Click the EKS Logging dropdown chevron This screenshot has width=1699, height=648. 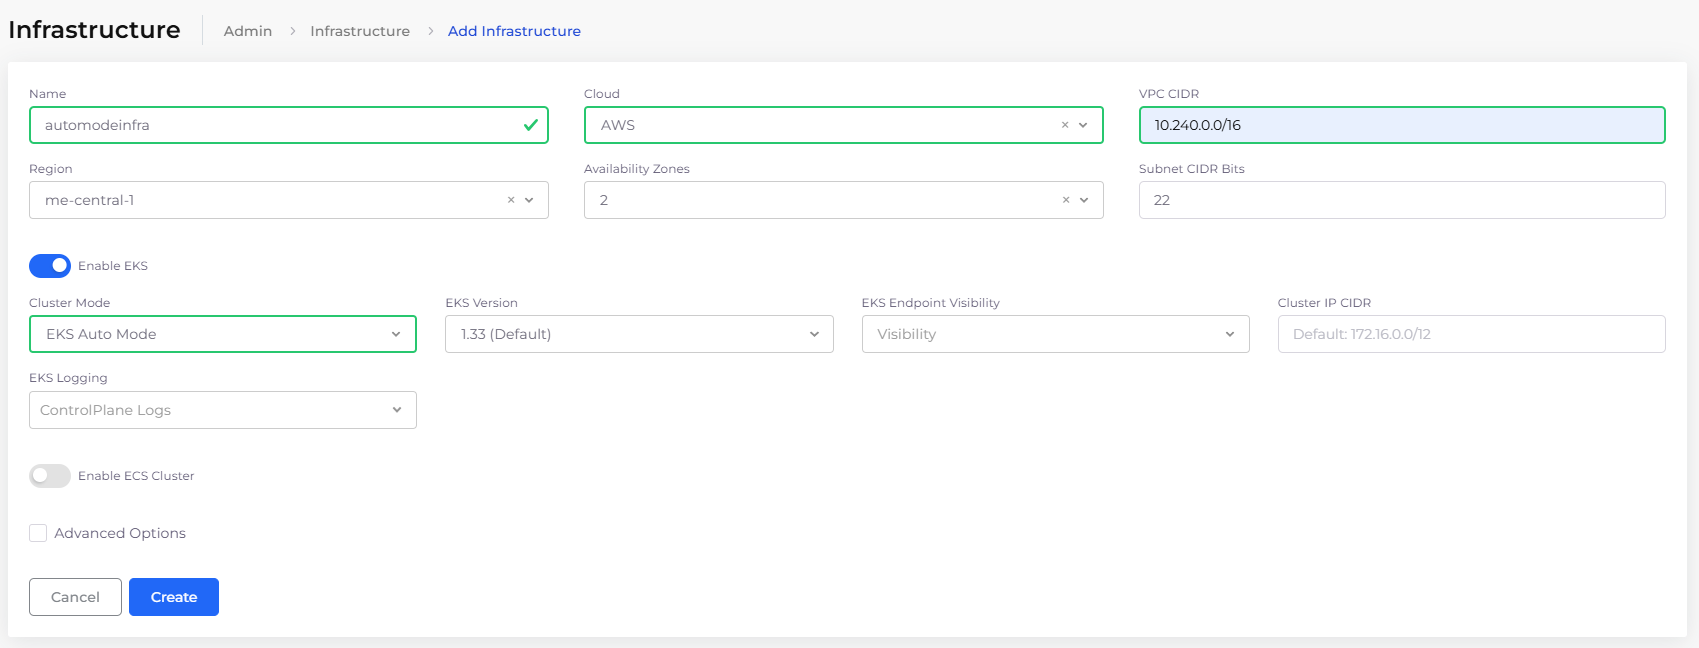pos(397,410)
